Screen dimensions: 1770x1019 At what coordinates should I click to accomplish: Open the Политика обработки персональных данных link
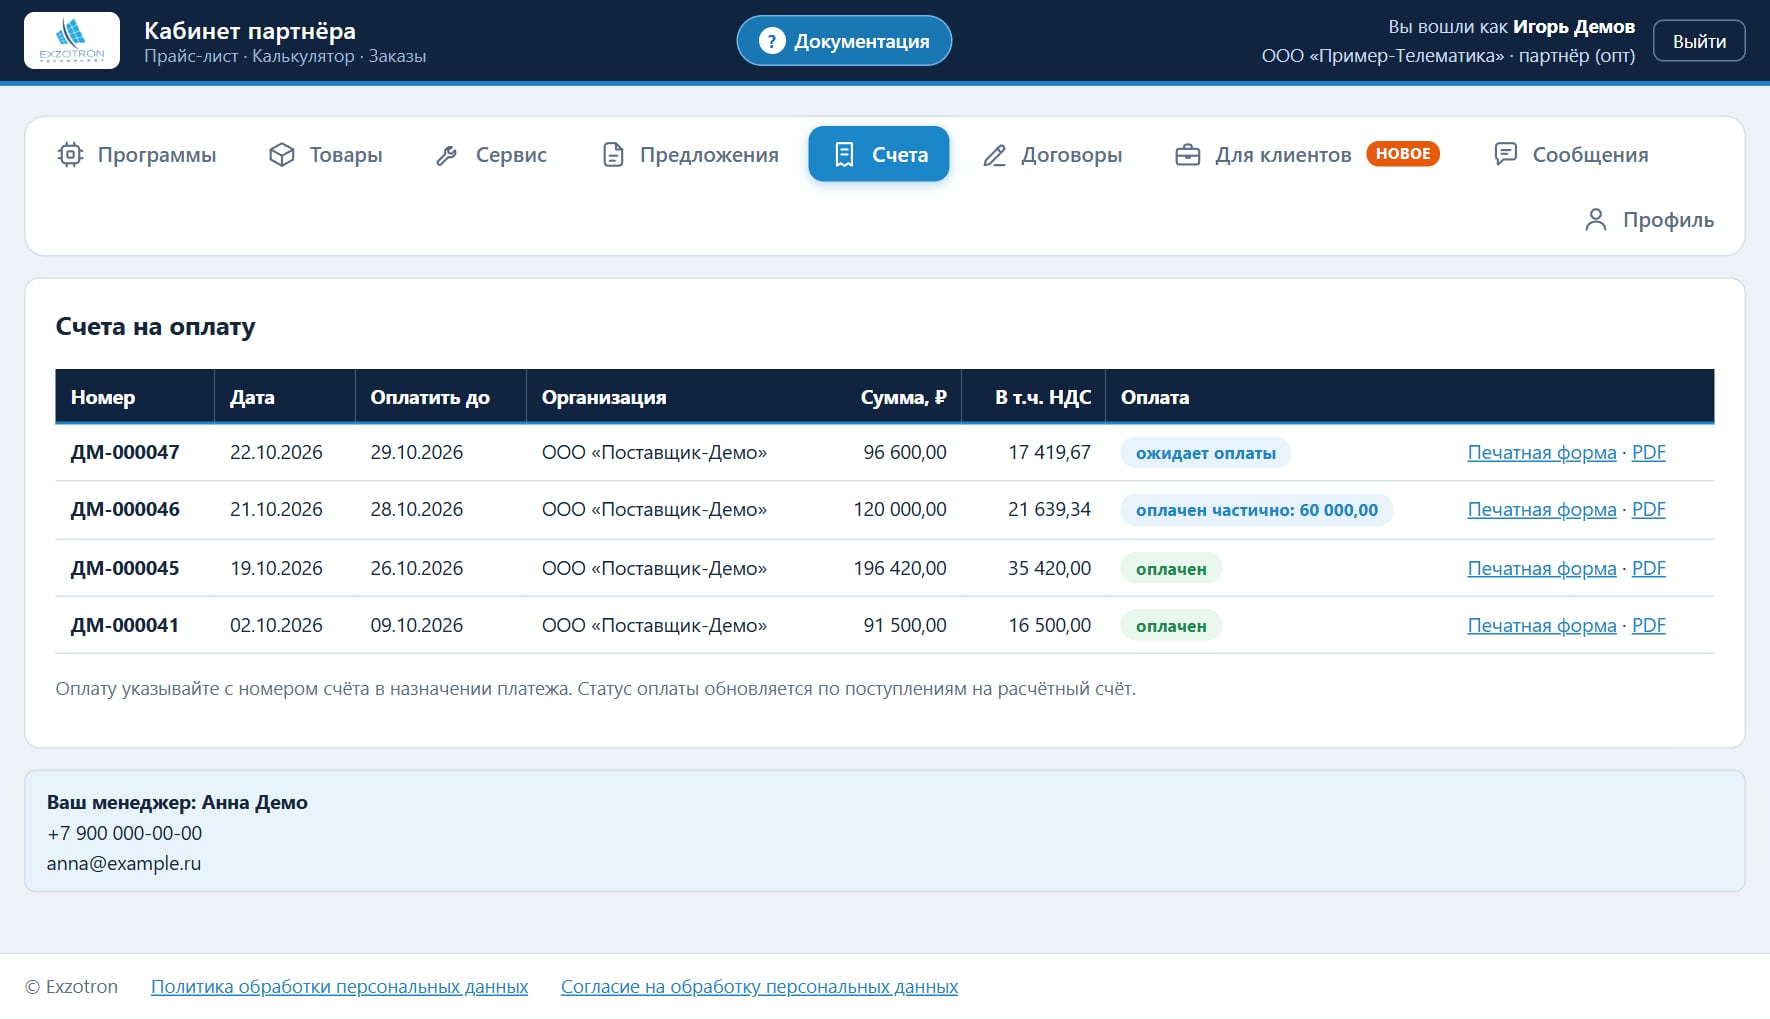(x=339, y=987)
